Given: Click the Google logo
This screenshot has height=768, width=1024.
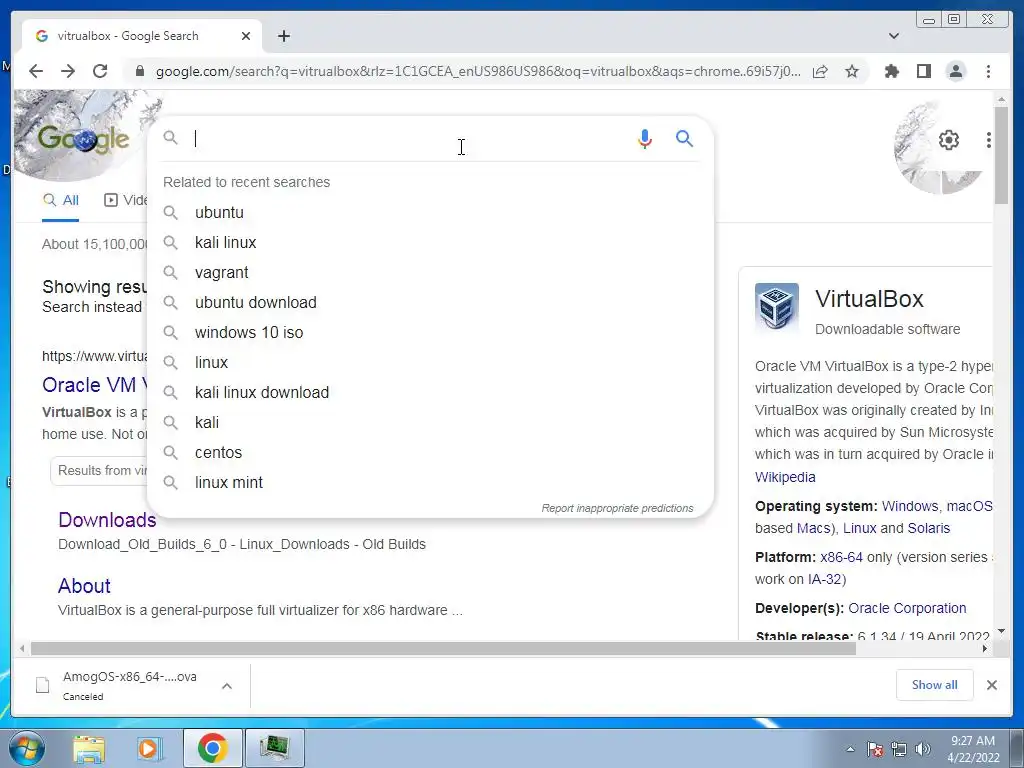Looking at the screenshot, I should [x=83, y=138].
